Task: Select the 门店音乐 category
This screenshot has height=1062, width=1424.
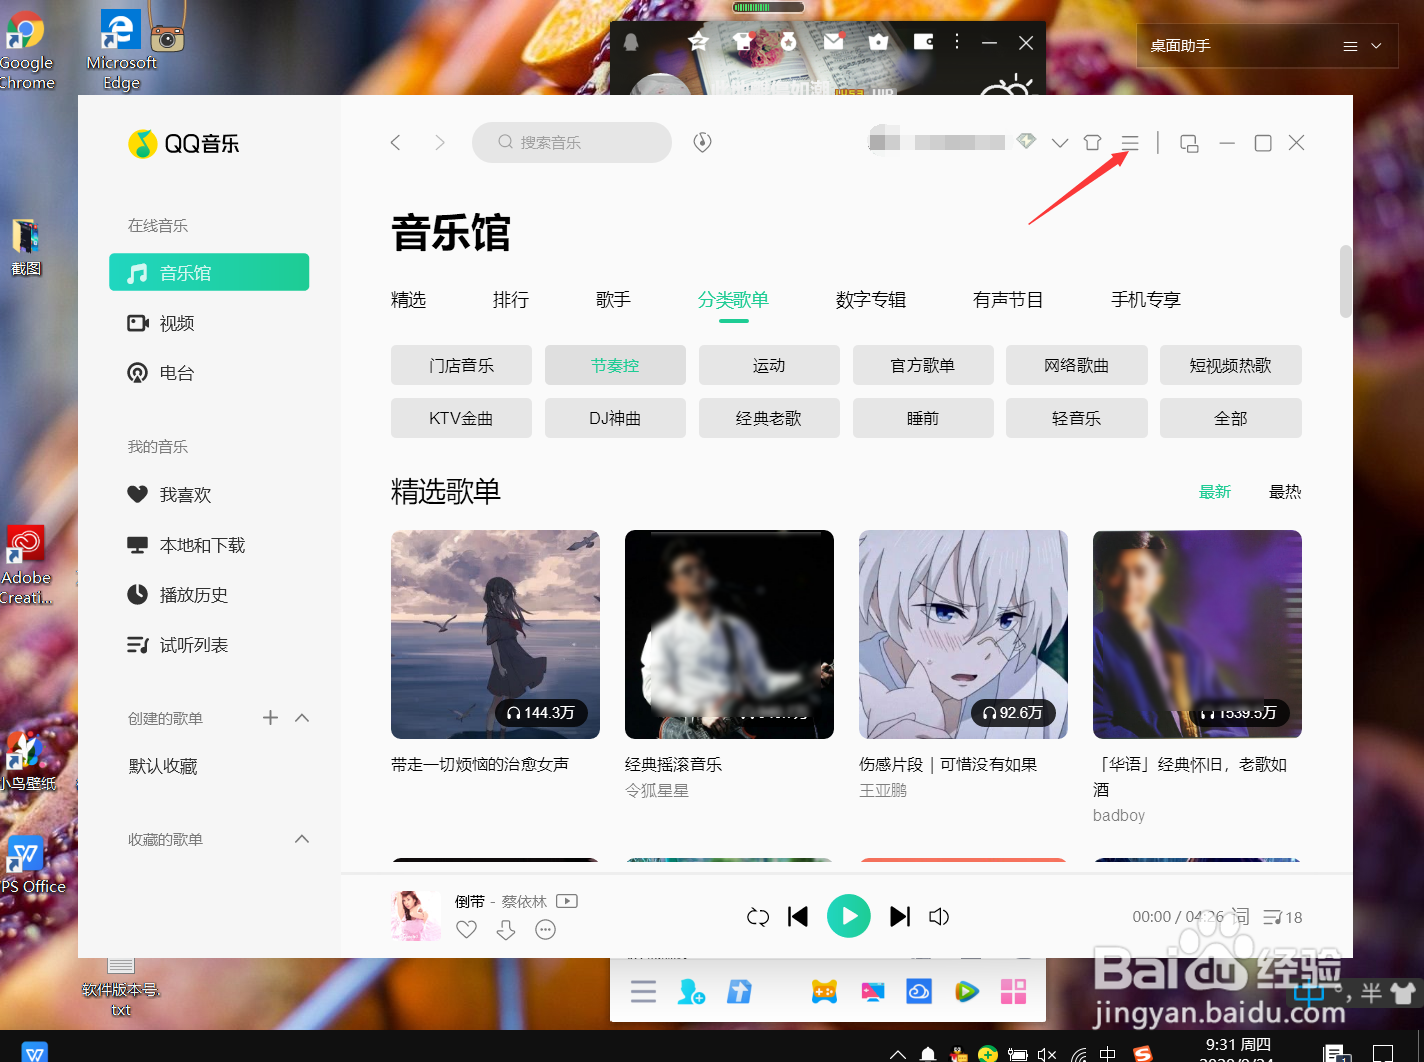Action: 461,365
